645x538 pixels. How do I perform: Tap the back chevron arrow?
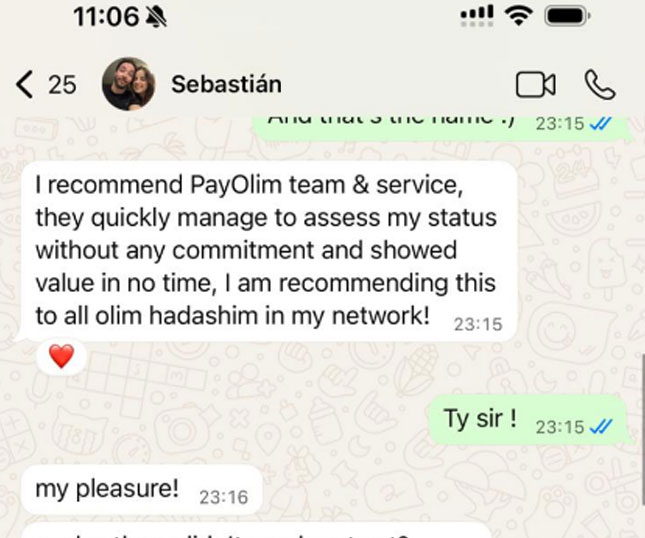click(x=24, y=84)
